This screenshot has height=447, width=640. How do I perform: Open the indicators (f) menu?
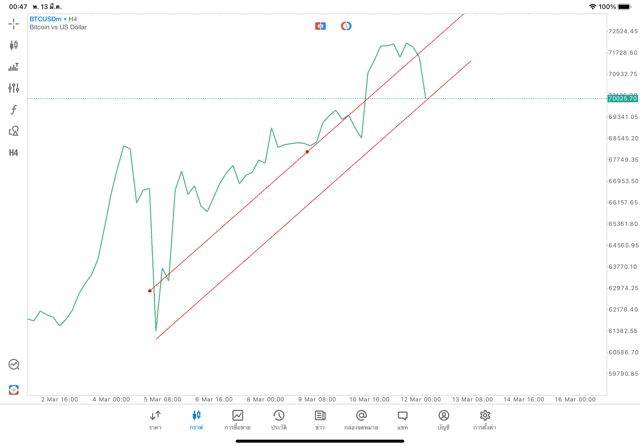pos(13,110)
